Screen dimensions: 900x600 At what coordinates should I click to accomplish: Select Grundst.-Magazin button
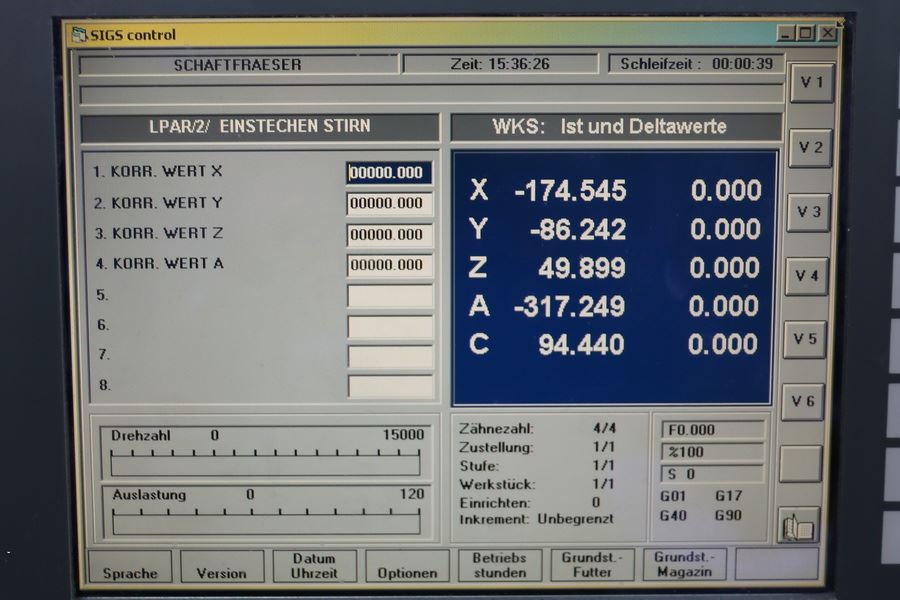coord(684,564)
